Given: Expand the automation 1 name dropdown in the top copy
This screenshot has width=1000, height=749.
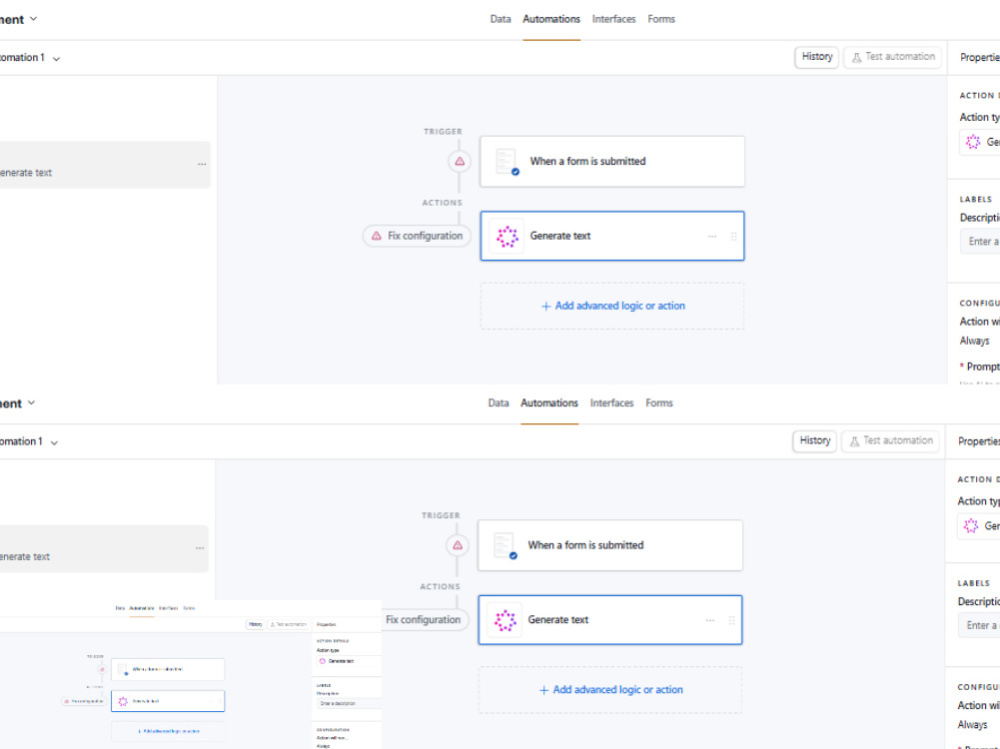Looking at the screenshot, I should click(x=56, y=59).
